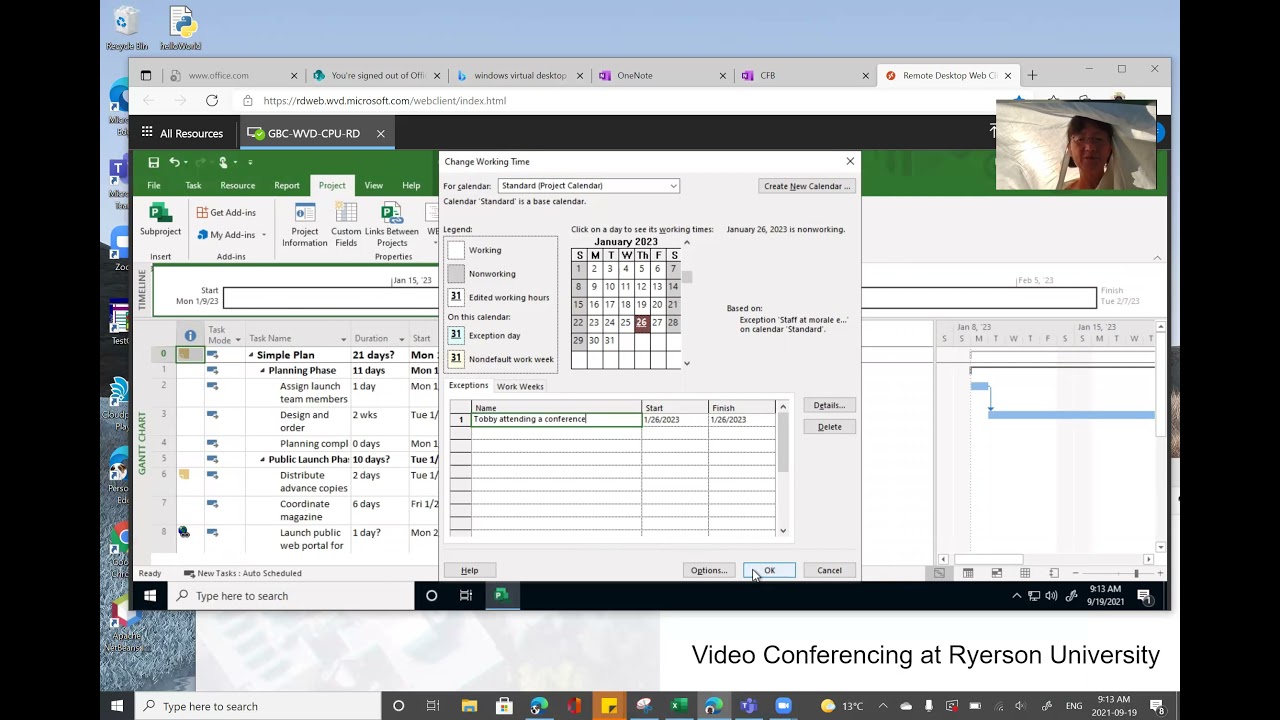Screen dimensions: 1280x720
Task: Click OK in Change Working Time
Action: coord(769,570)
